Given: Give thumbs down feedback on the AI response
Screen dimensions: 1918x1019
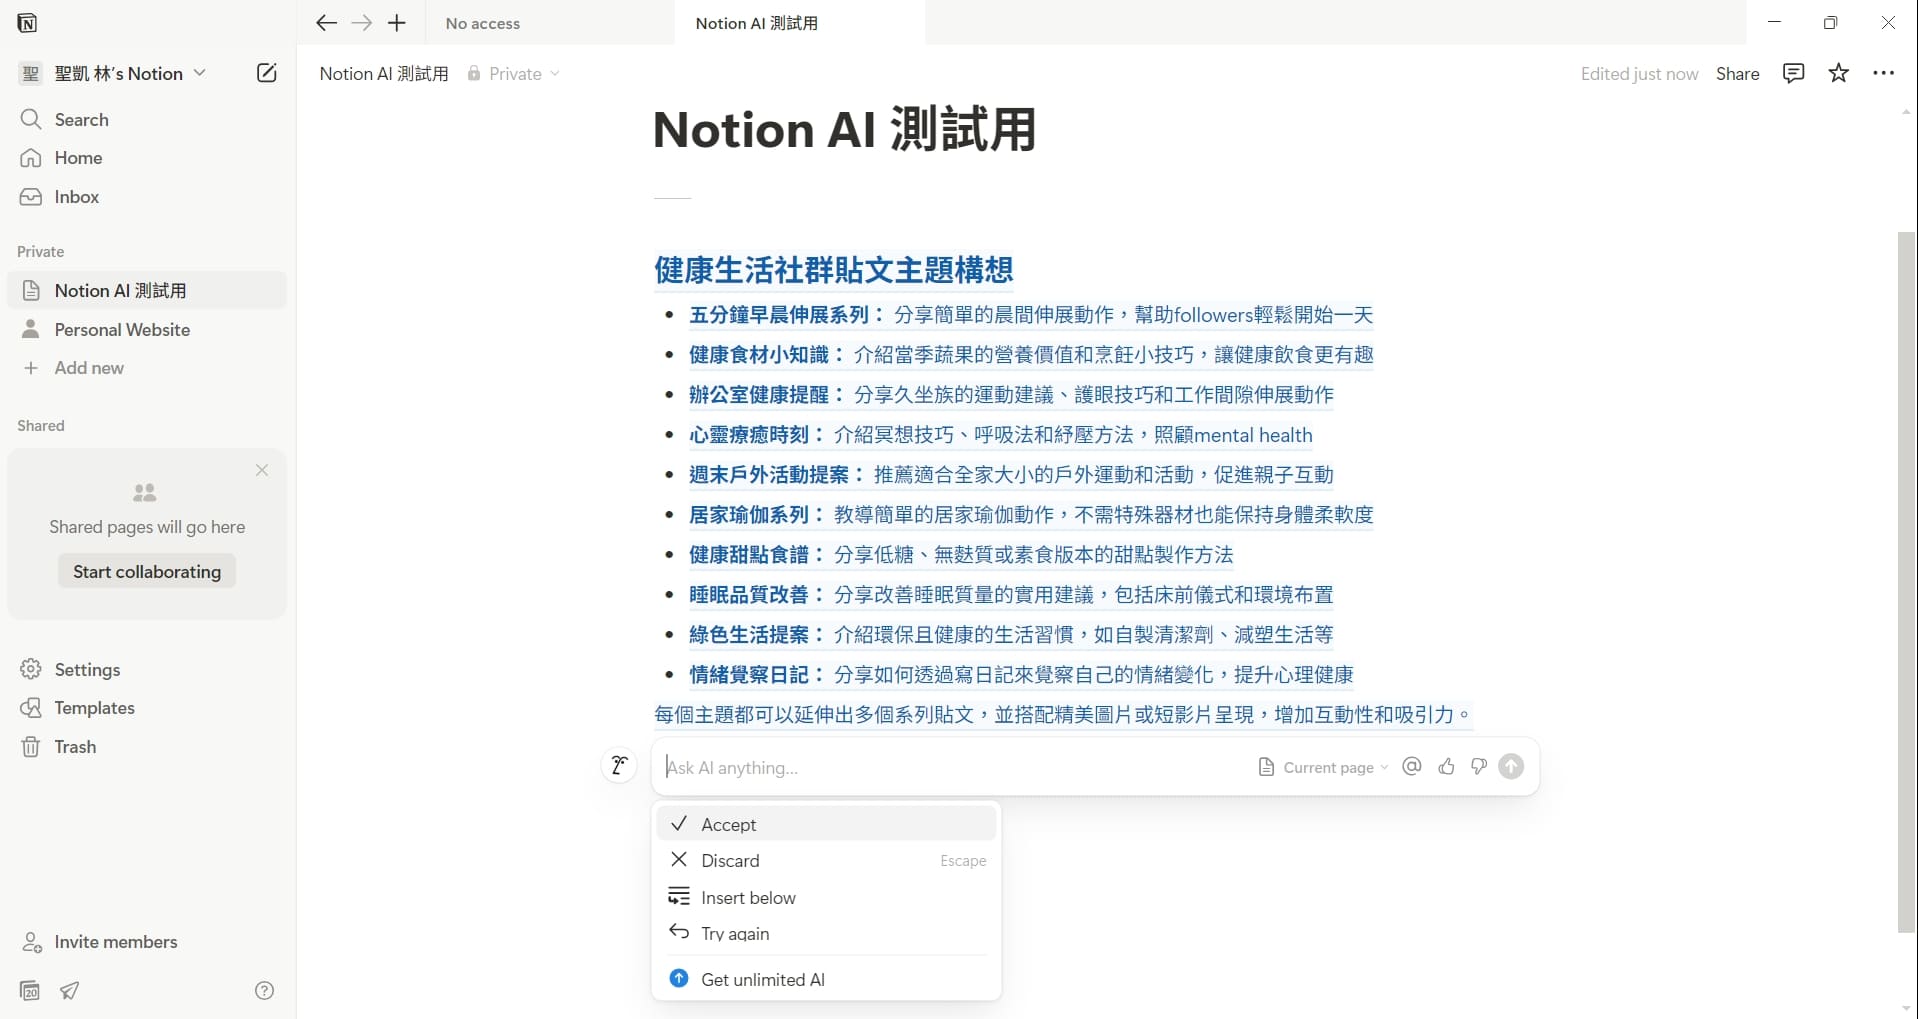Looking at the screenshot, I should click(1478, 766).
